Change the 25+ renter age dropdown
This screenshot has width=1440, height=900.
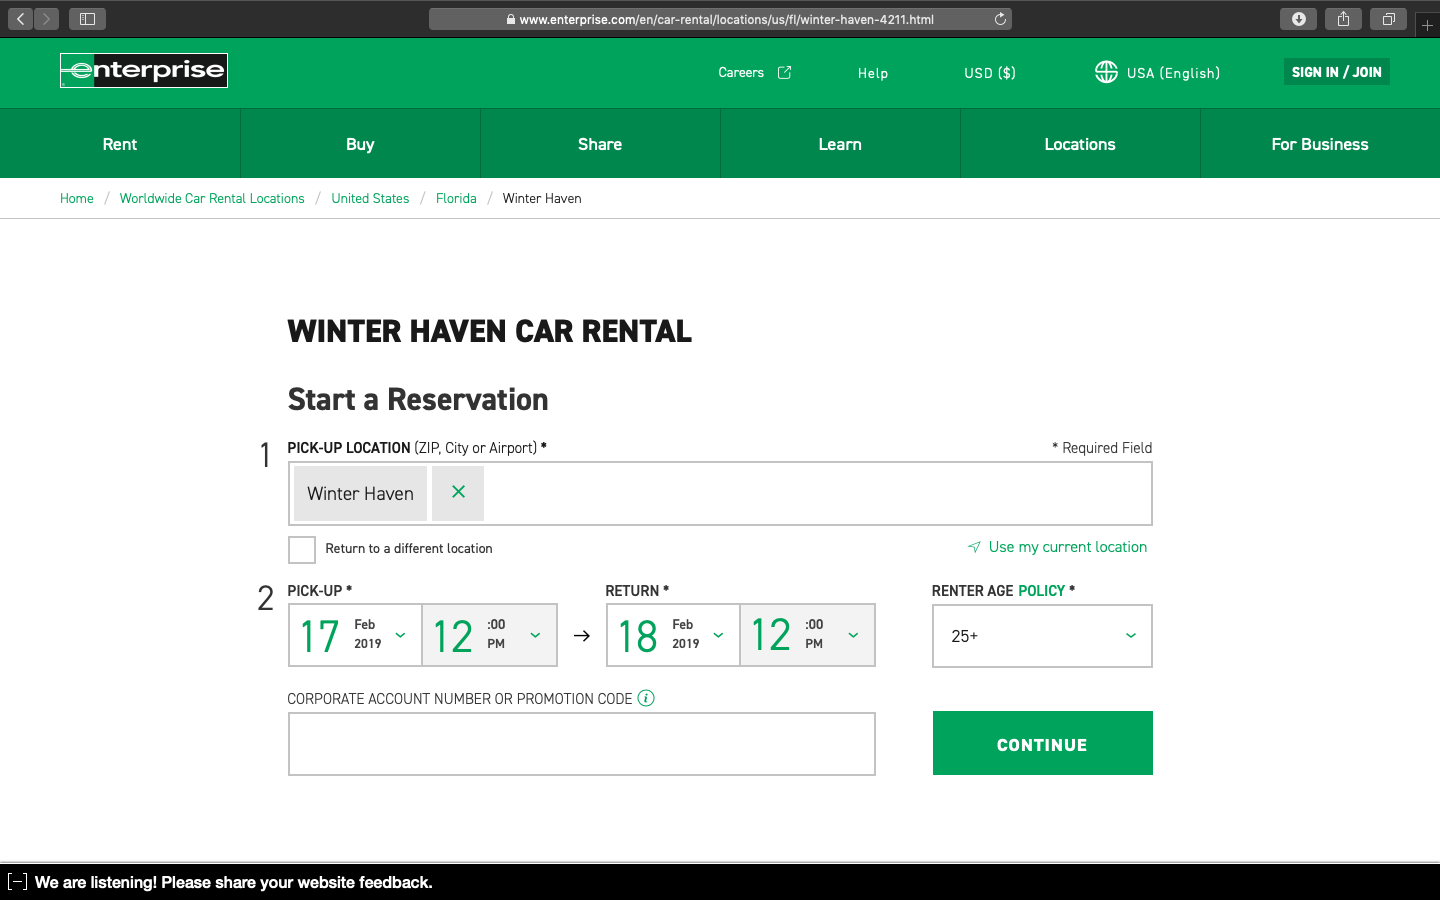click(x=1042, y=635)
